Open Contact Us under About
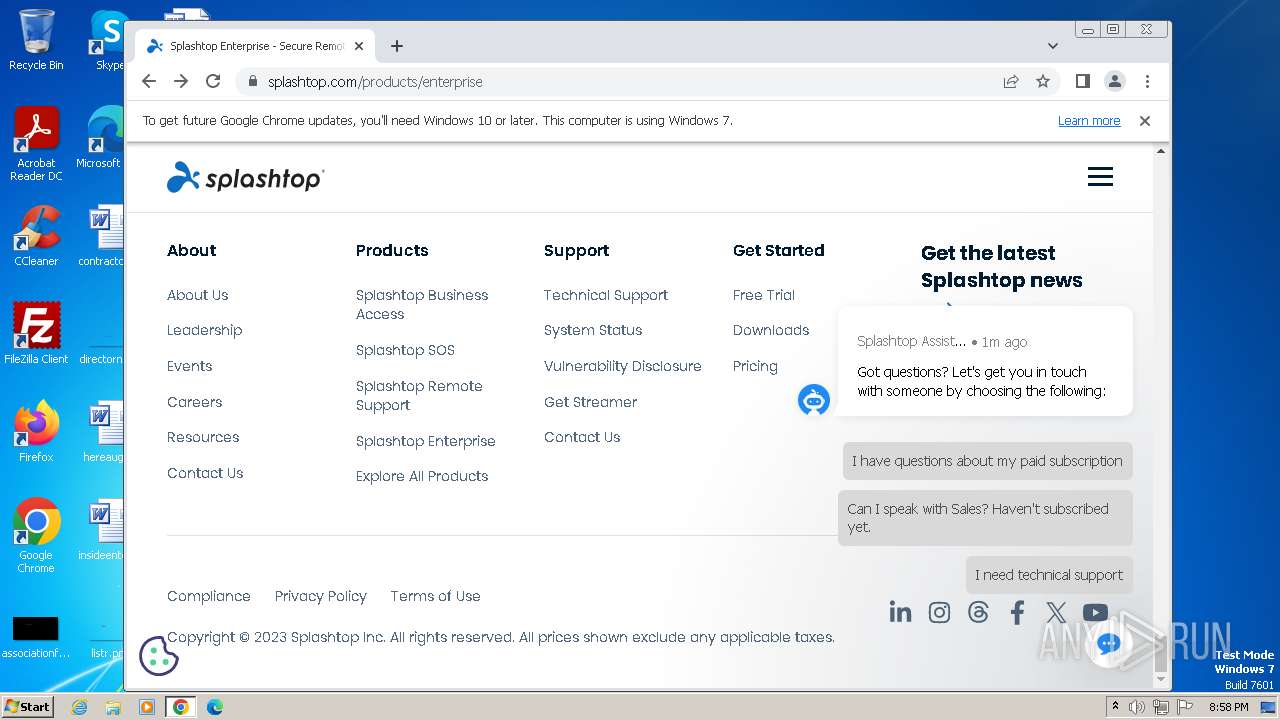This screenshot has height=720, width=1280. pos(205,473)
